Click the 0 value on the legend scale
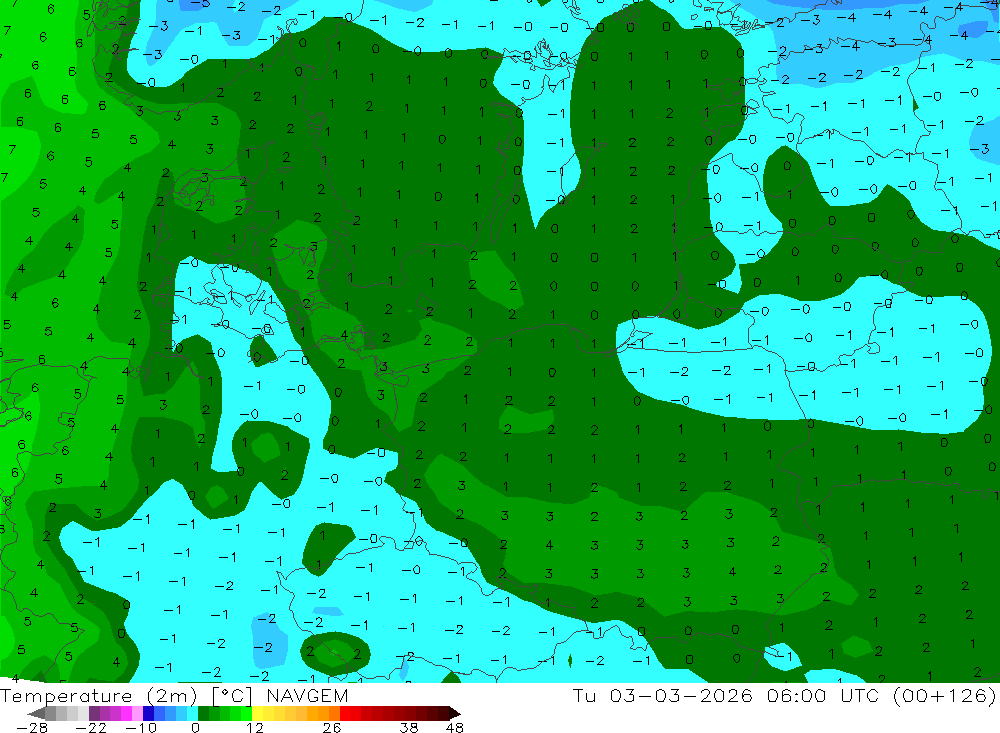Viewport: 1000px width, 733px height. tap(195, 727)
